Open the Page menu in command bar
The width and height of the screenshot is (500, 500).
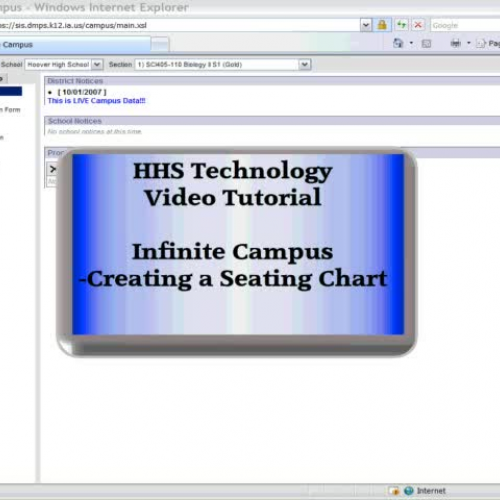[x=488, y=44]
